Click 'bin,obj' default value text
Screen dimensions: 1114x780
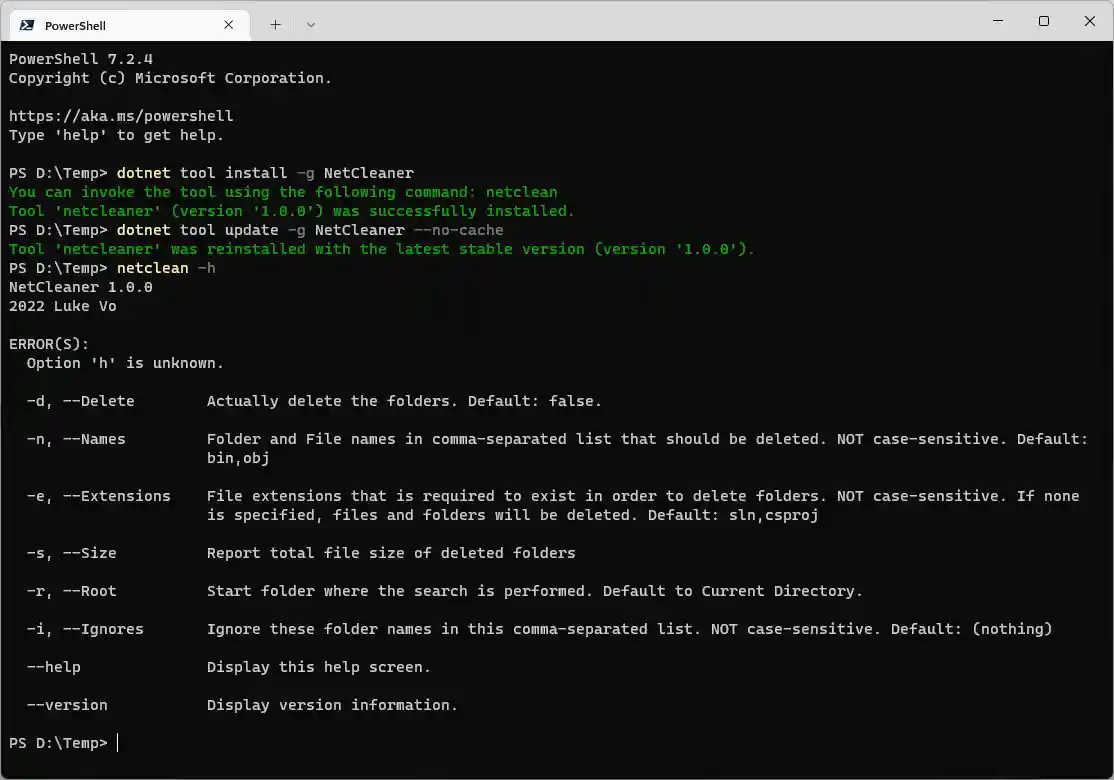click(238, 458)
